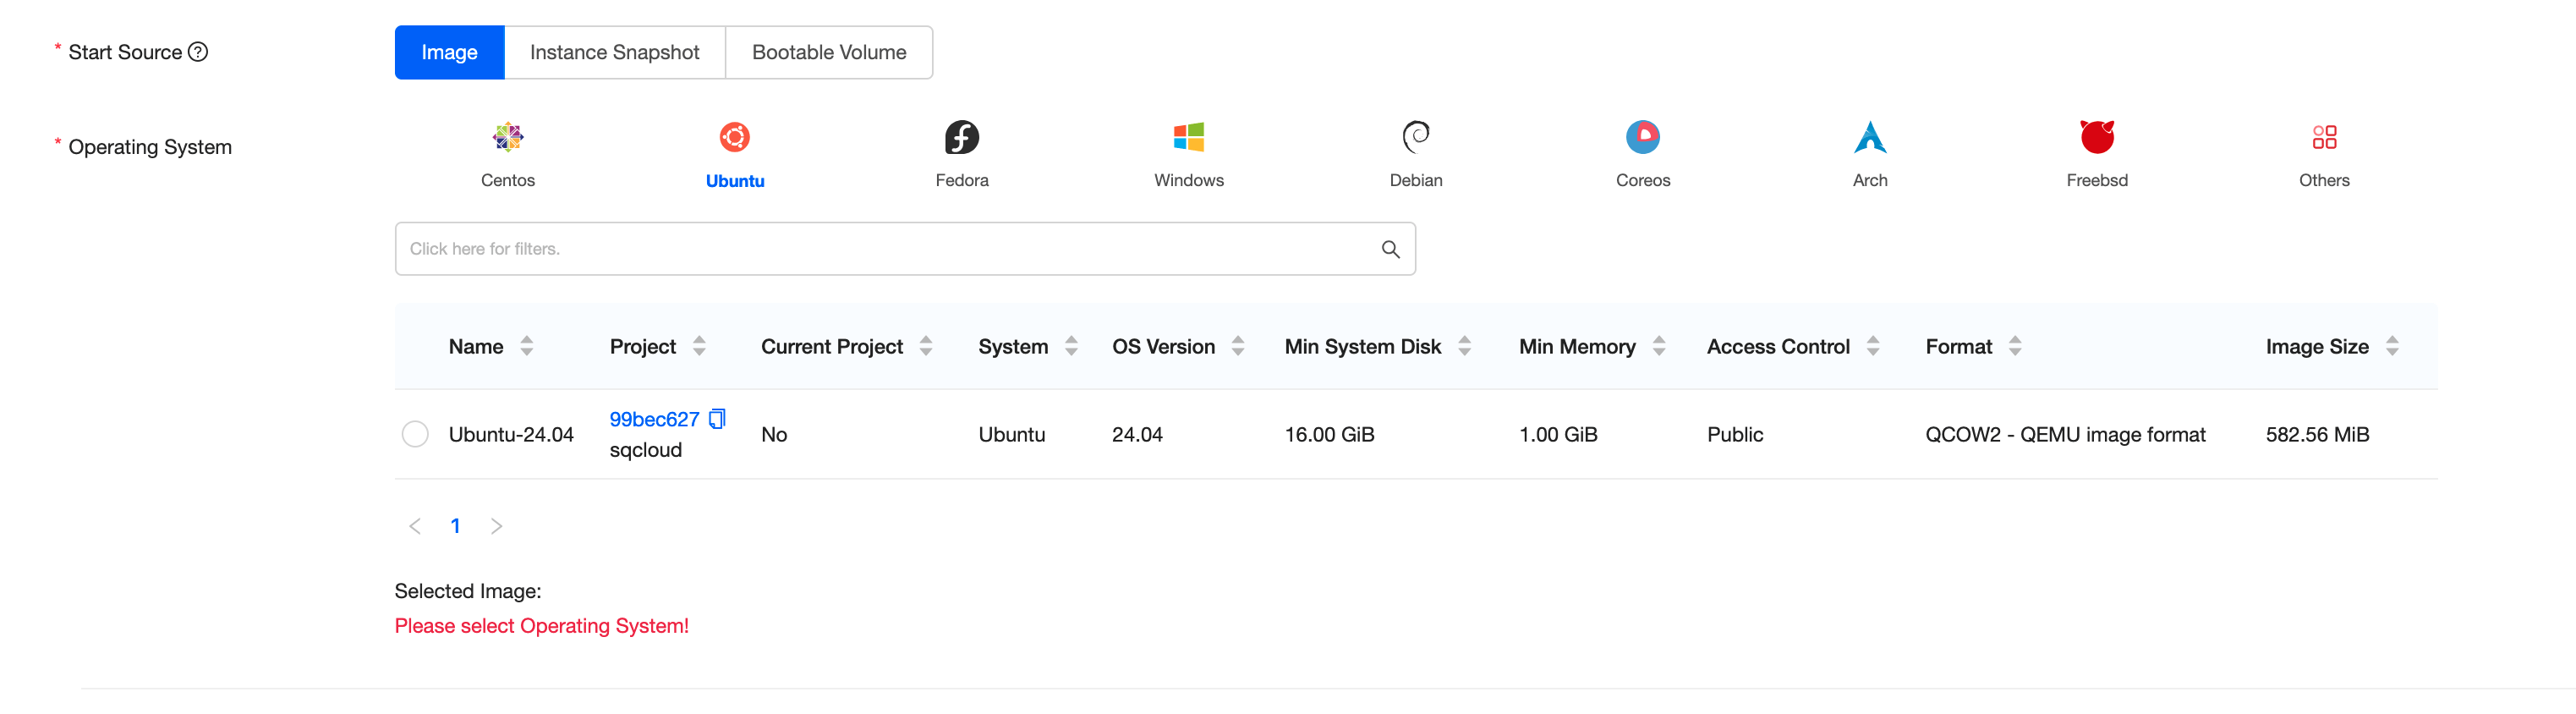Open the 99bec627 project link
This screenshot has height=714, width=2576.
pos(654,419)
